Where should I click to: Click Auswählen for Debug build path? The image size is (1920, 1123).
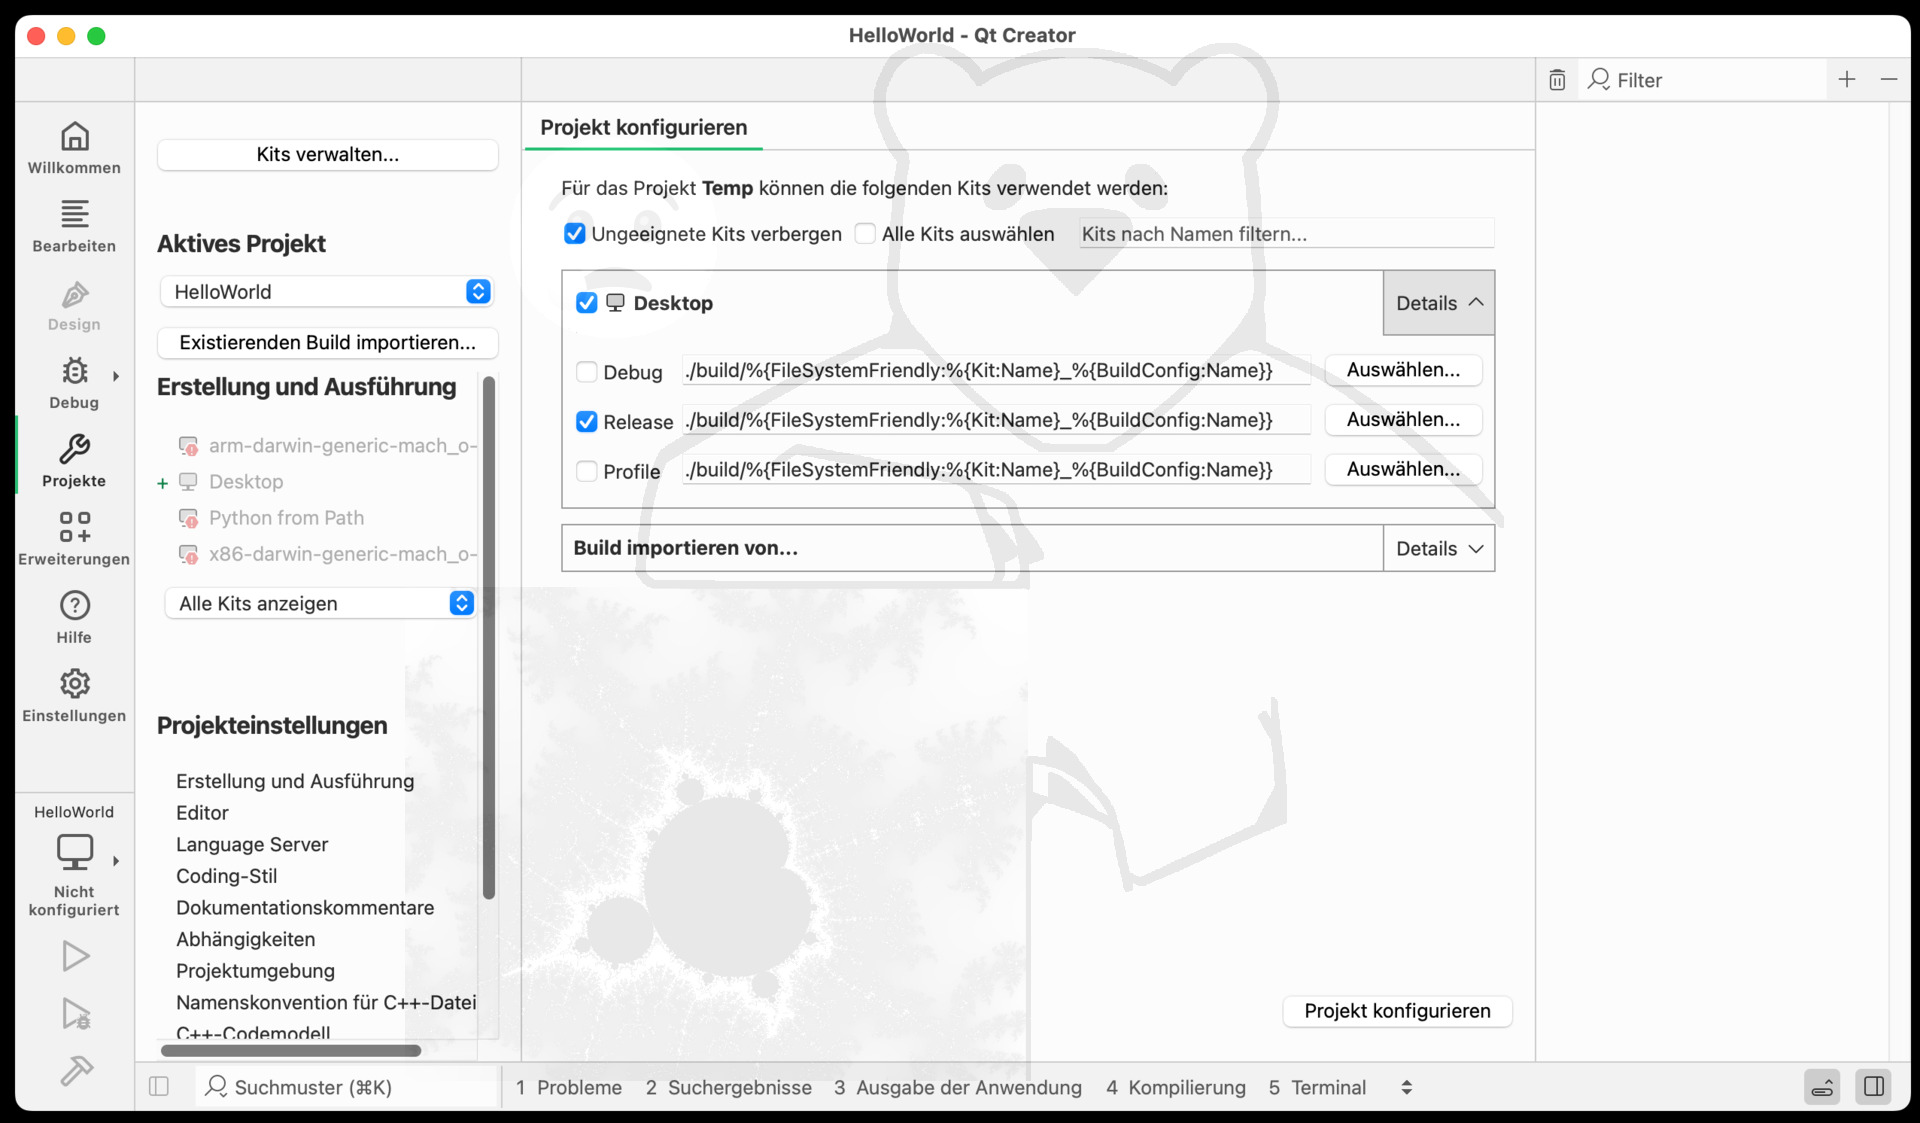1403,370
